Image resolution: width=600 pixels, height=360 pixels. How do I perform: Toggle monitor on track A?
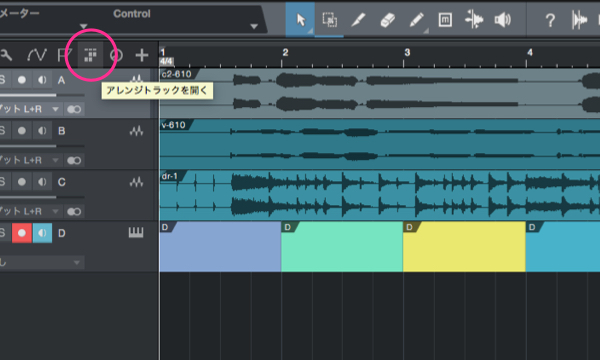[x=42, y=80]
